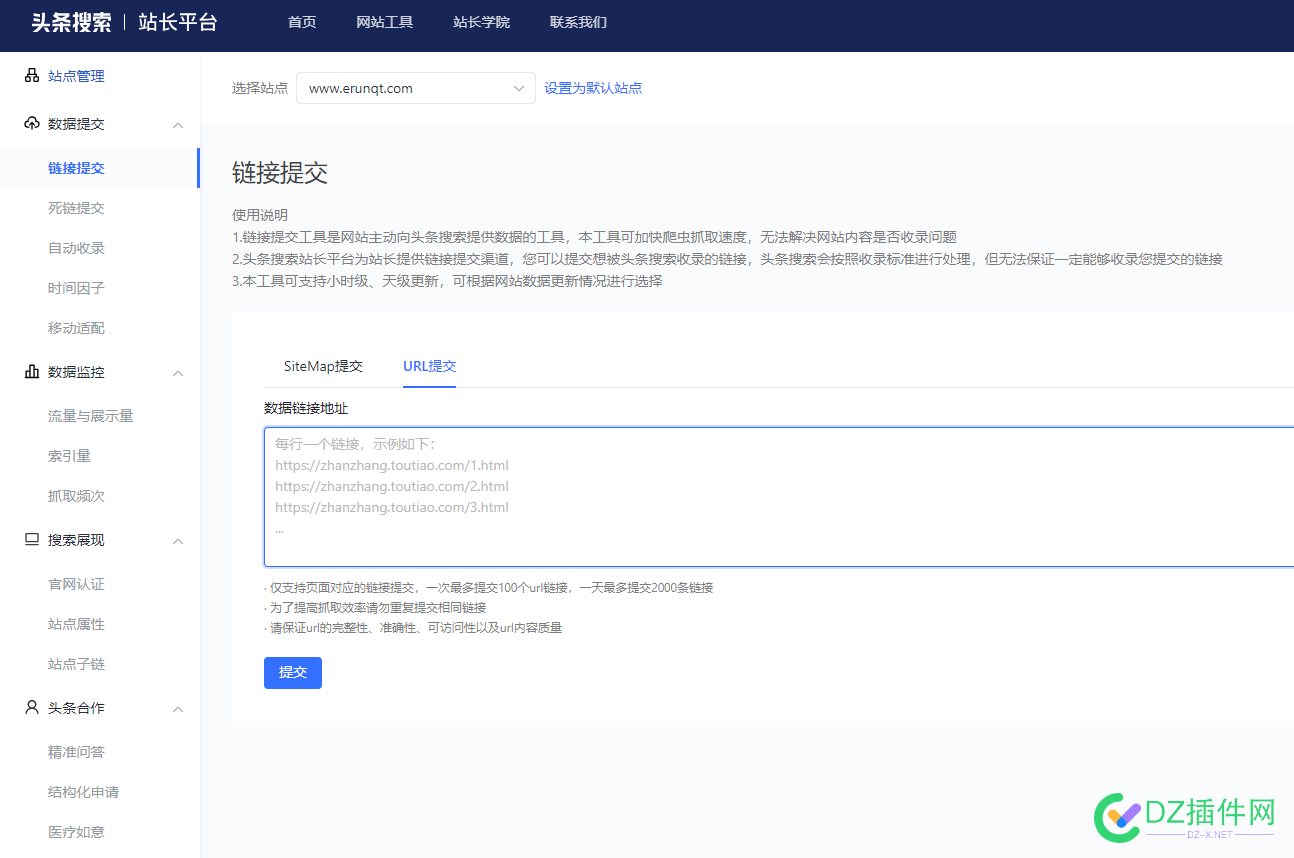Screen dimensions: 1294x858
Task: Click the 站长平台 header title
Action: point(178,22)
